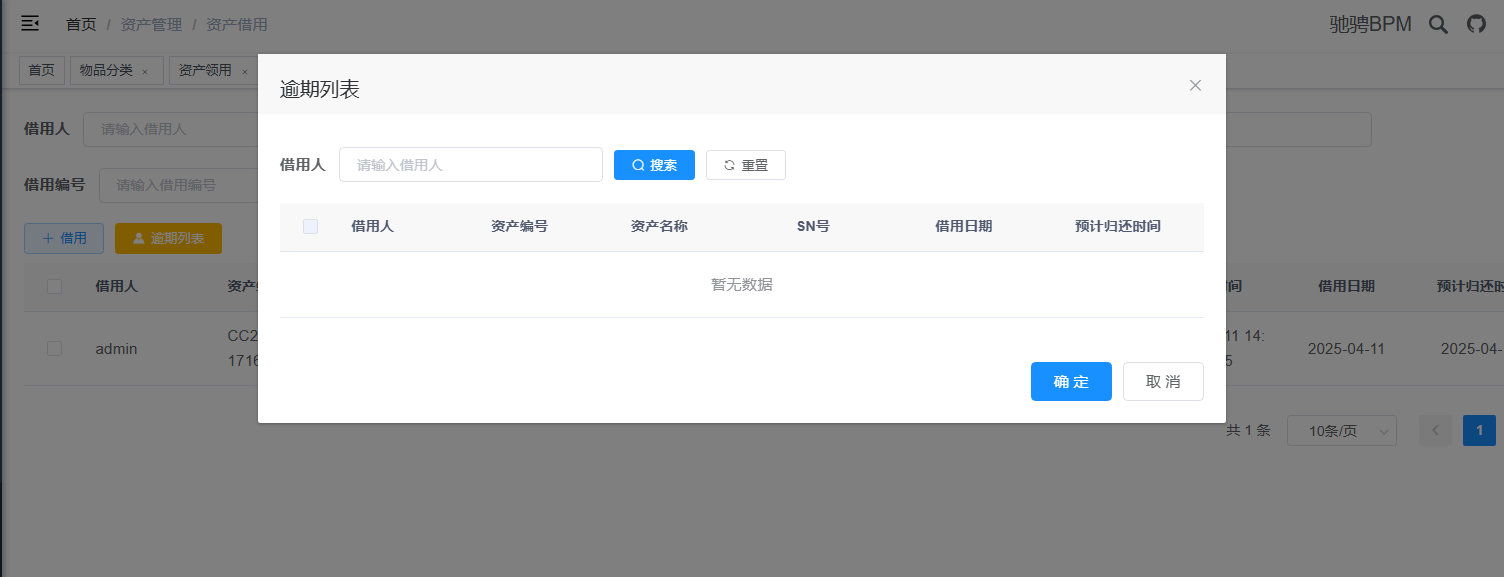Cancel the dialog with 取消
Screen dimensions: 1504x577
1163,381
